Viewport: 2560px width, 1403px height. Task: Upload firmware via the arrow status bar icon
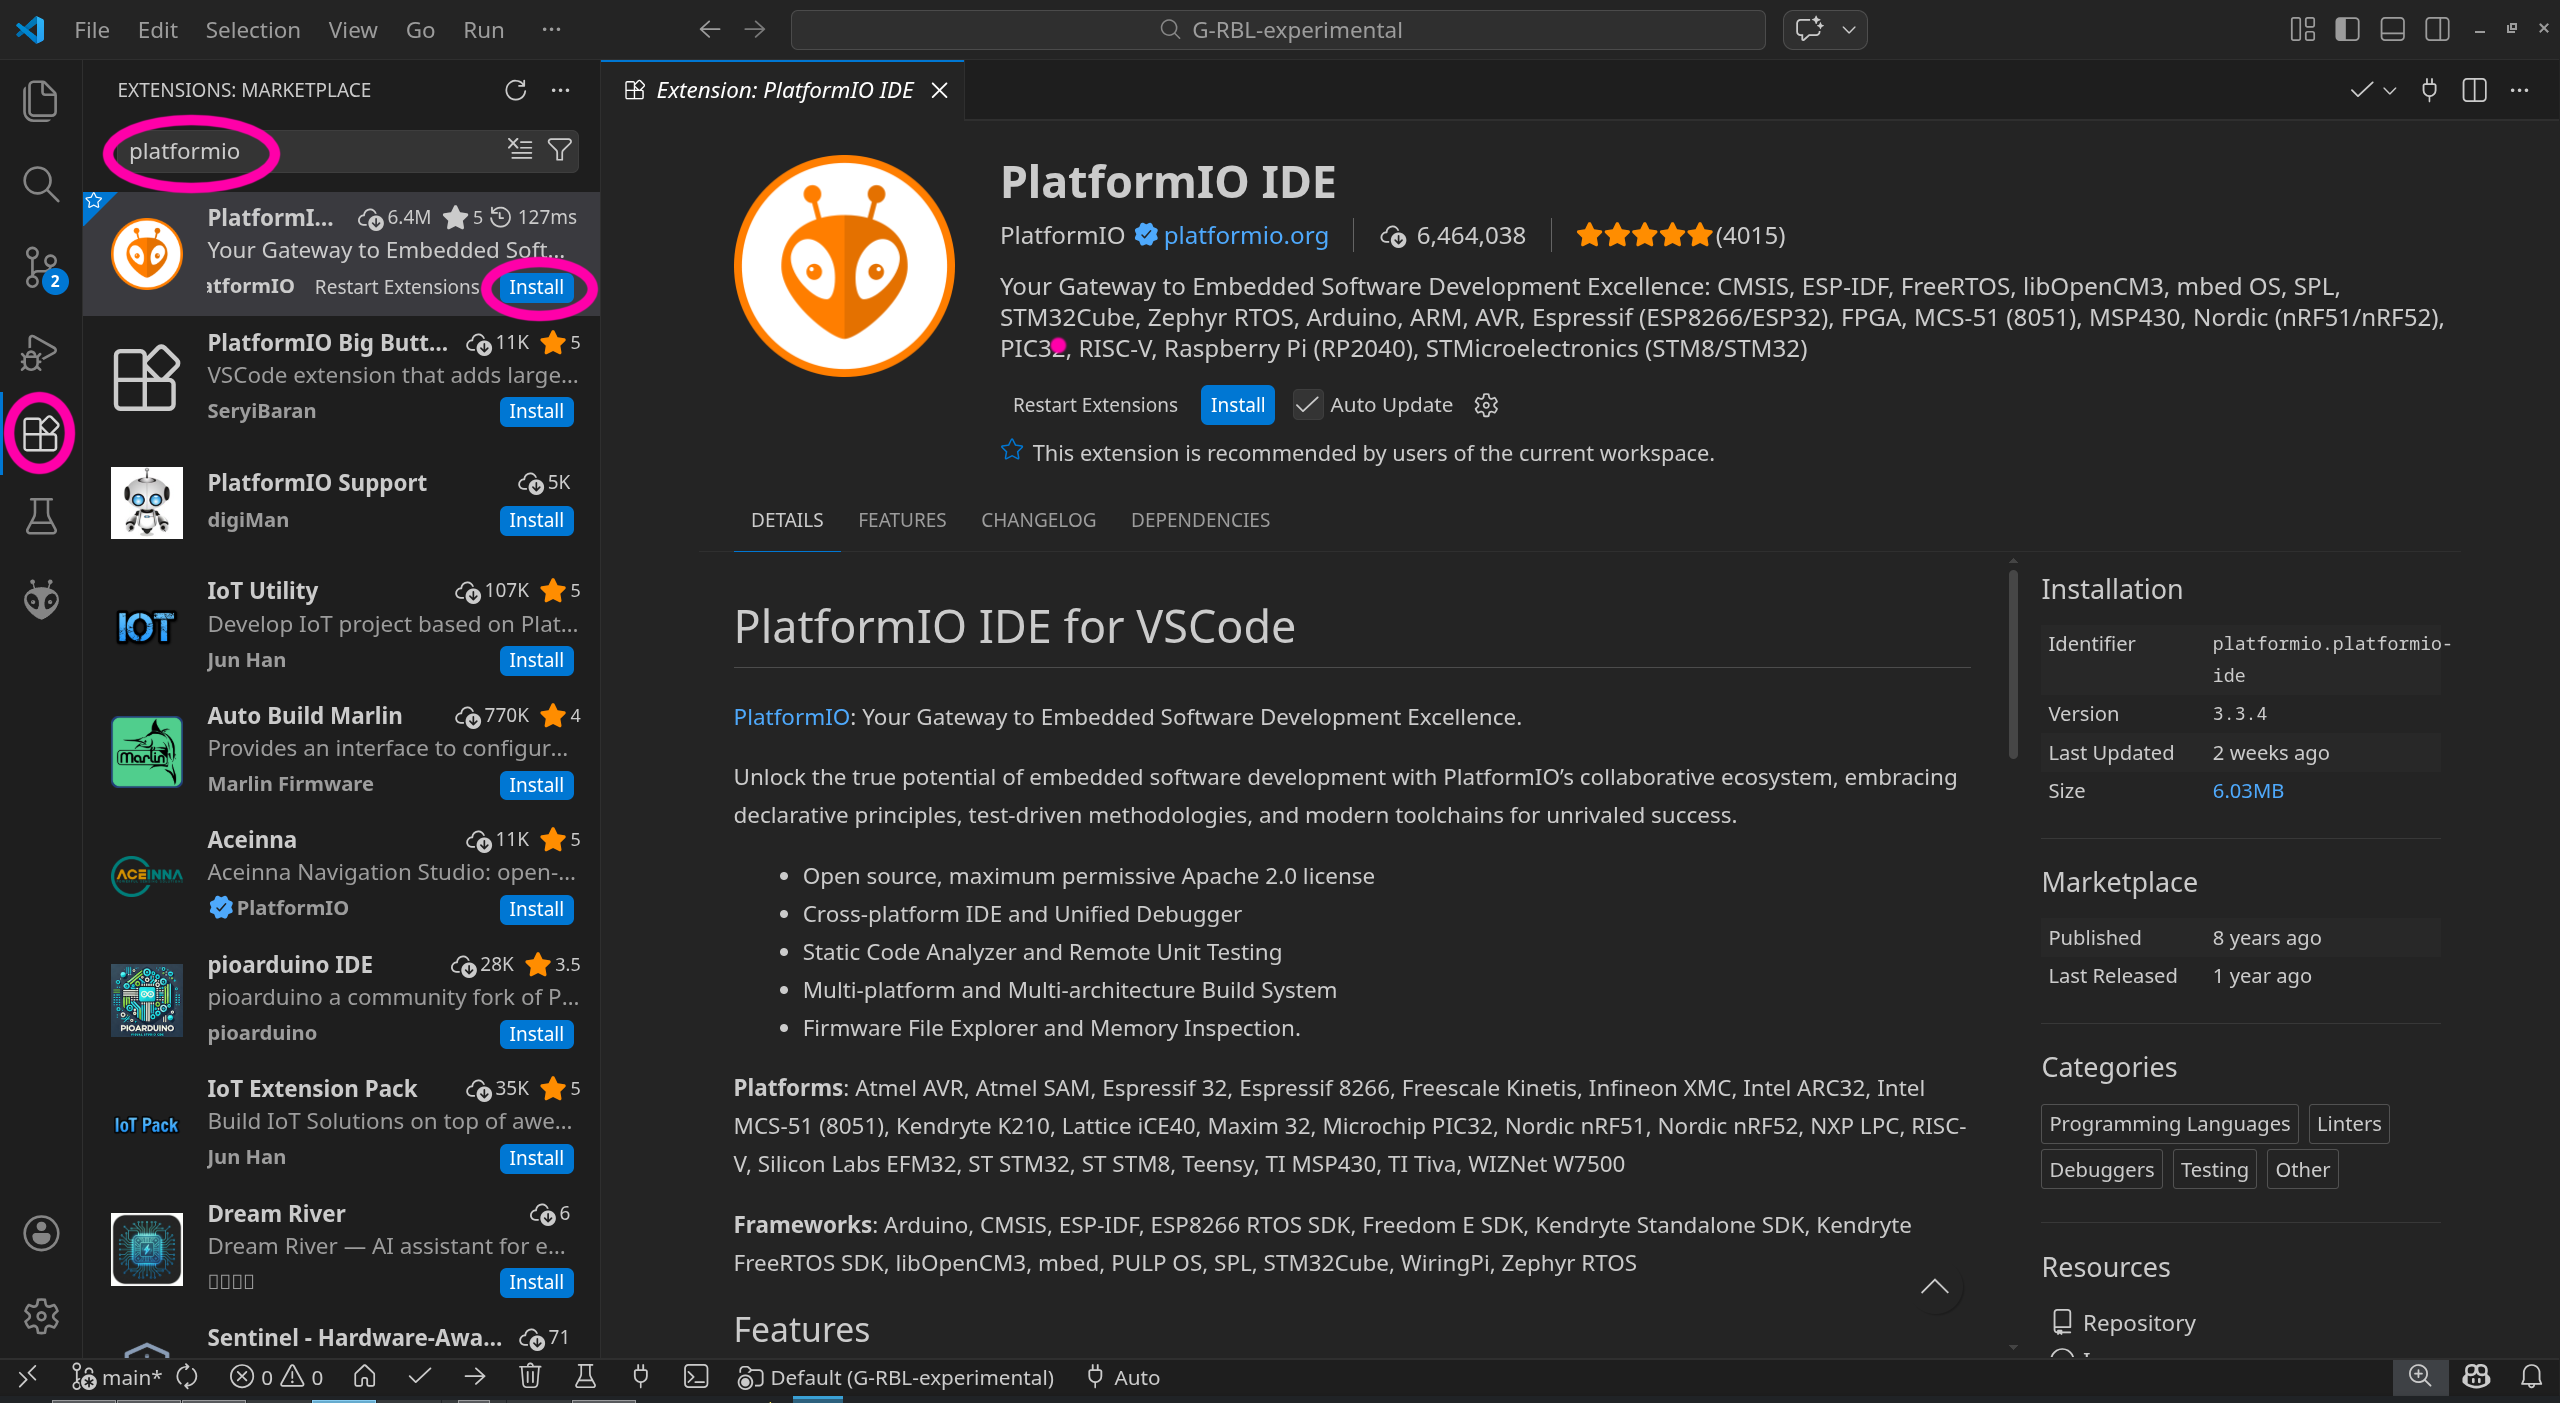point(474,1377)
